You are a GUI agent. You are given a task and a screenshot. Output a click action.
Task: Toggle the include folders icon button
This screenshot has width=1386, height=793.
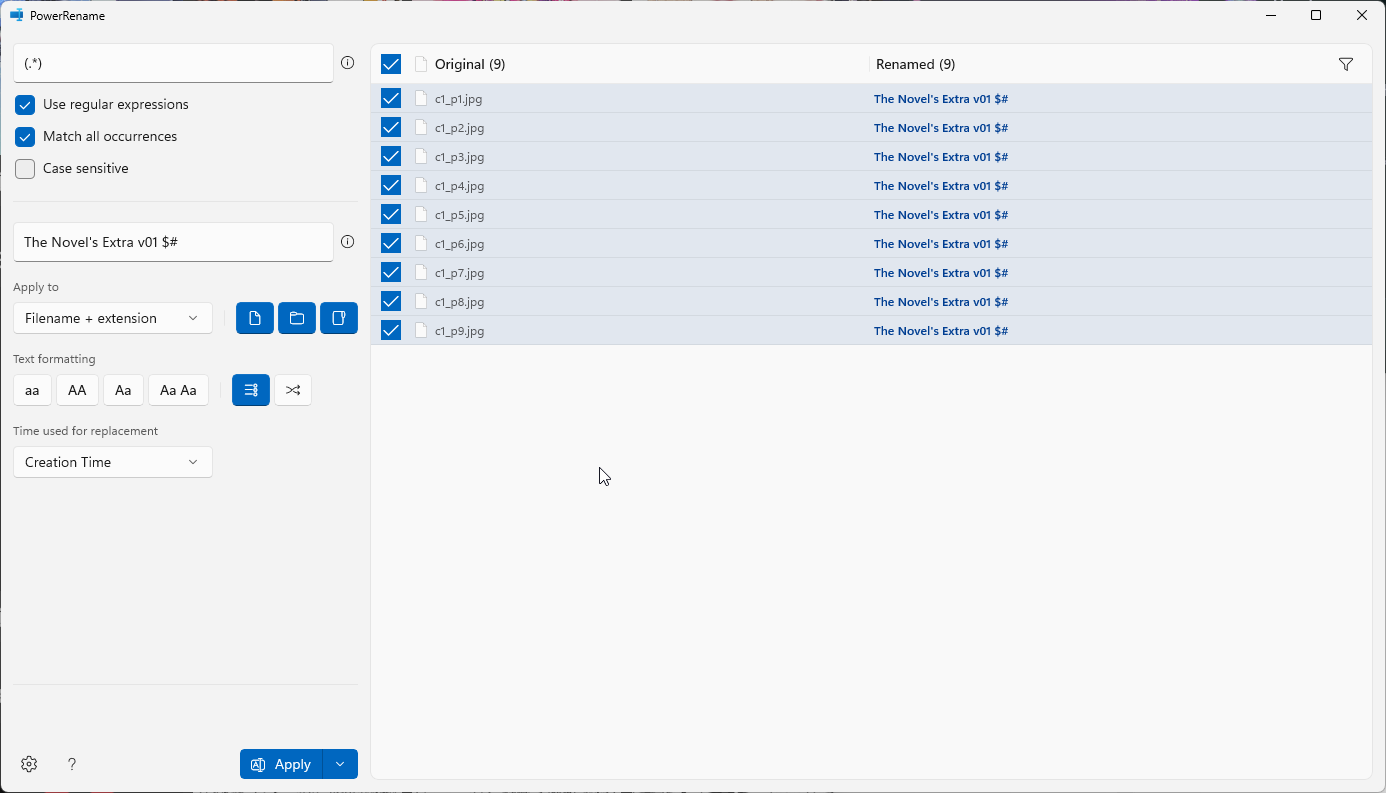pyautogui.click(x=297, y=318)
